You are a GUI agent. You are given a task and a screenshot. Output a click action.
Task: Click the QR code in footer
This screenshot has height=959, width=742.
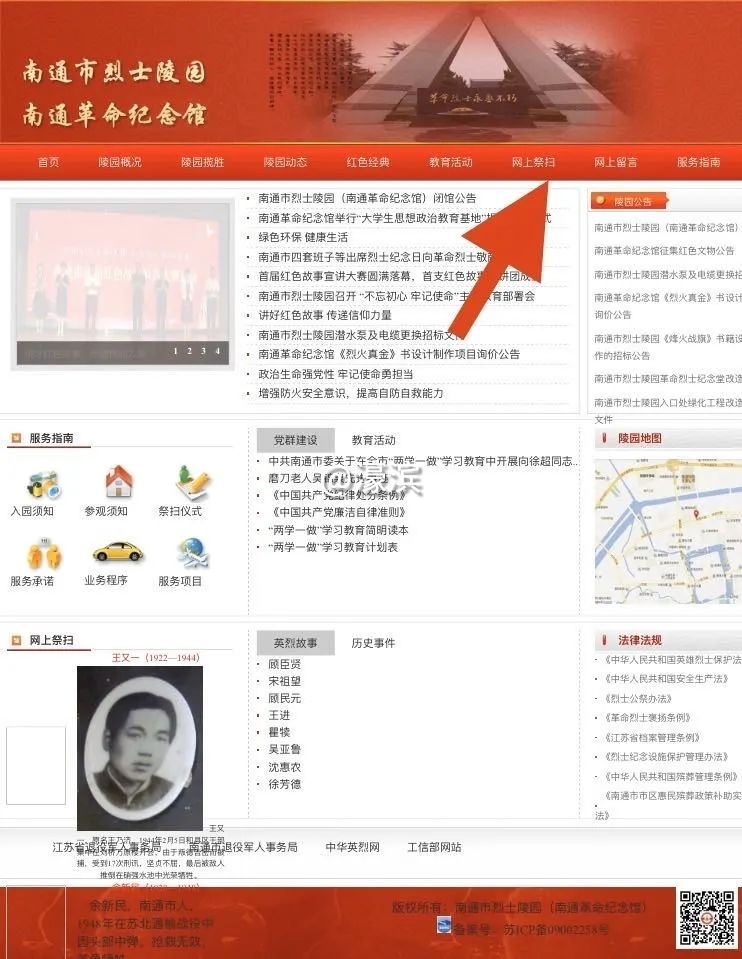(x=707, y=917)
